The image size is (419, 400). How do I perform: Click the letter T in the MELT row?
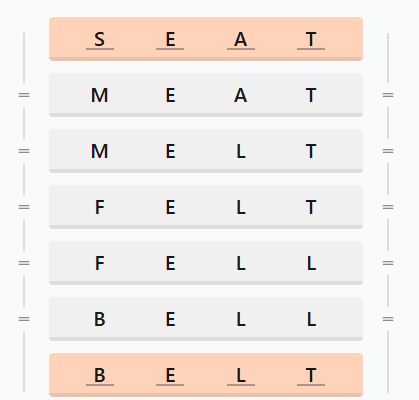(311, 152)
